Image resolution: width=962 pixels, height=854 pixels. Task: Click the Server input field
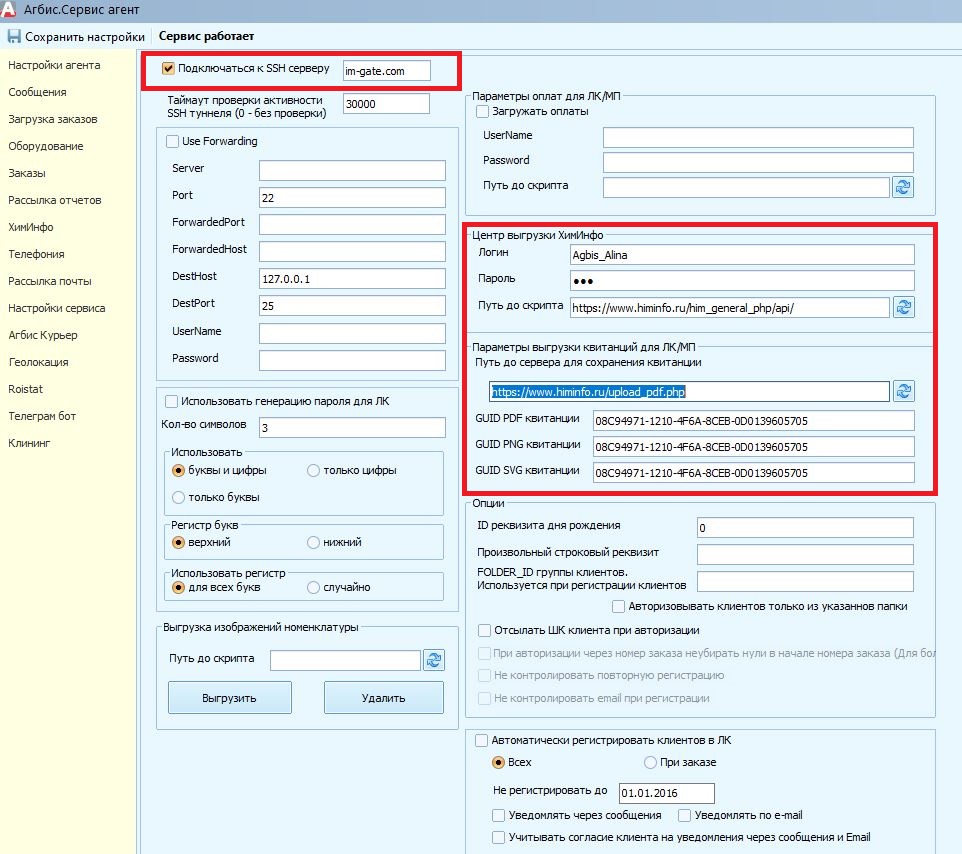pos(352,170)
